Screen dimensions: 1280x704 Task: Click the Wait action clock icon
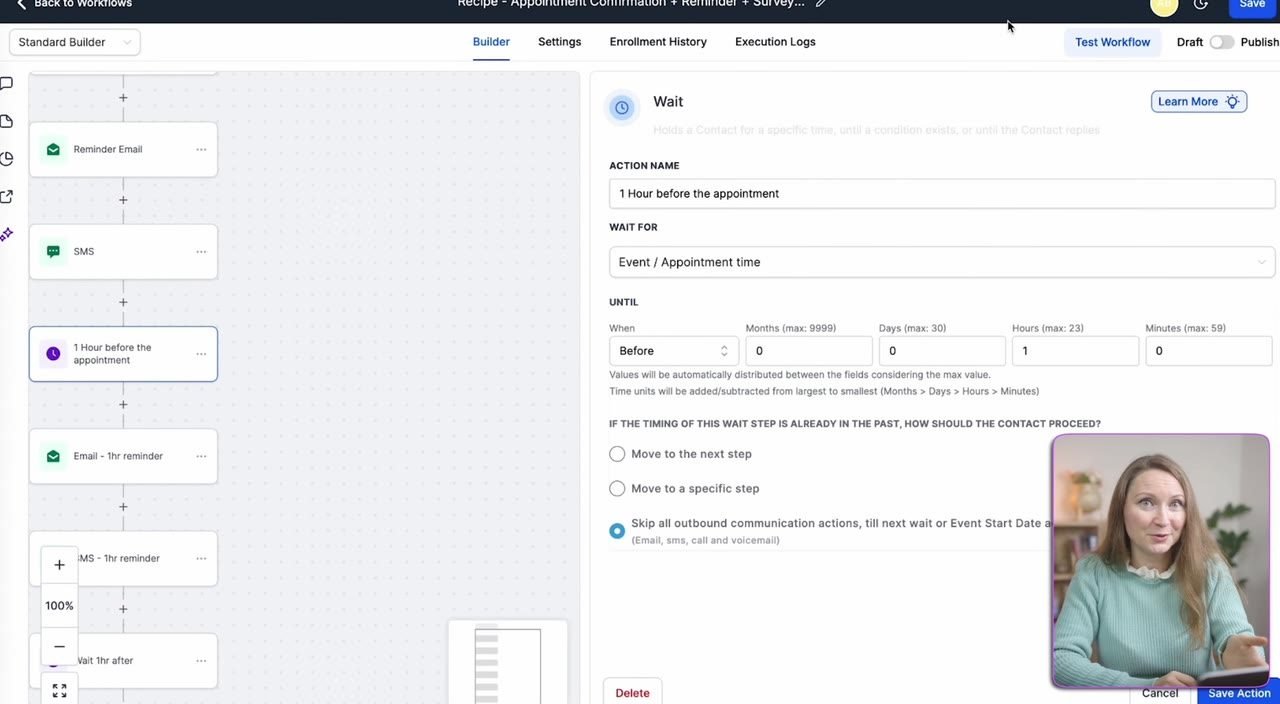622,108
